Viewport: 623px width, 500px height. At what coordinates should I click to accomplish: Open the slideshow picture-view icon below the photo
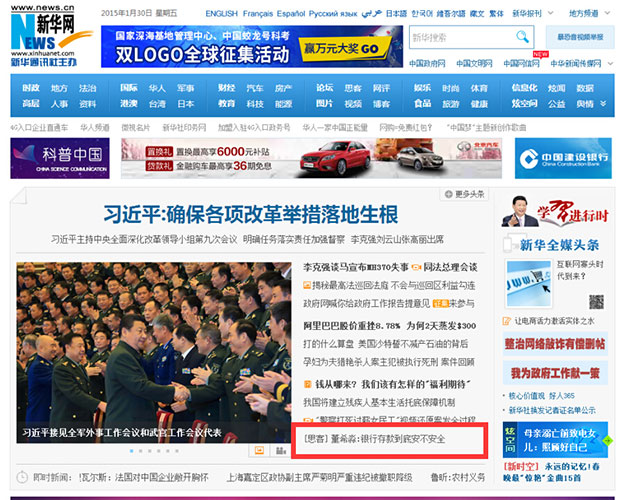[259, 450]
